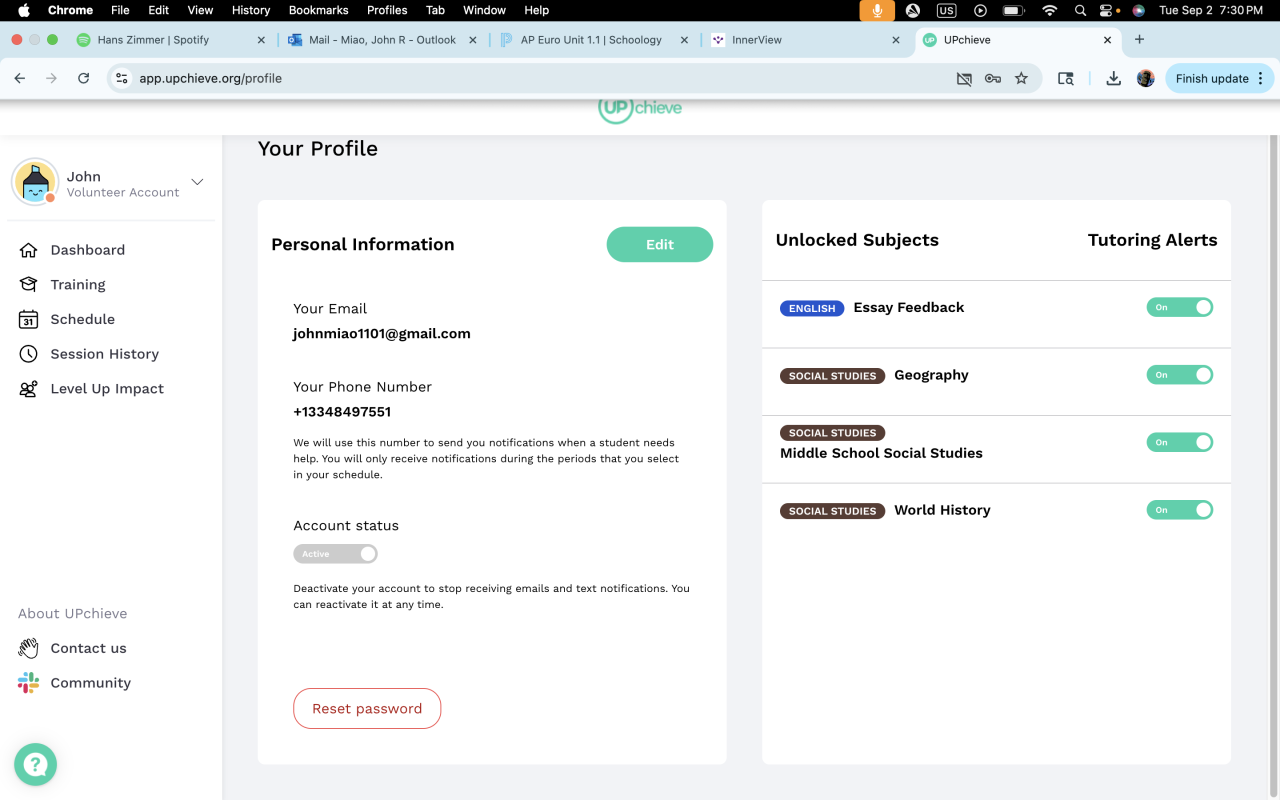1280x800 pixels.
Task: Toggle World History tutoring alerts
Action: pyautogui.click(x=1180, y=510)
